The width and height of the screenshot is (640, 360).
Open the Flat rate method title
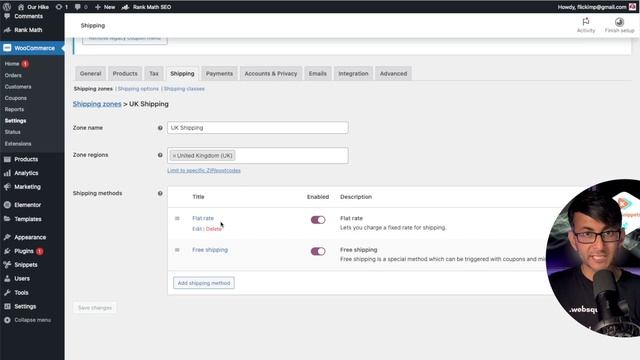tap(203, 218)
